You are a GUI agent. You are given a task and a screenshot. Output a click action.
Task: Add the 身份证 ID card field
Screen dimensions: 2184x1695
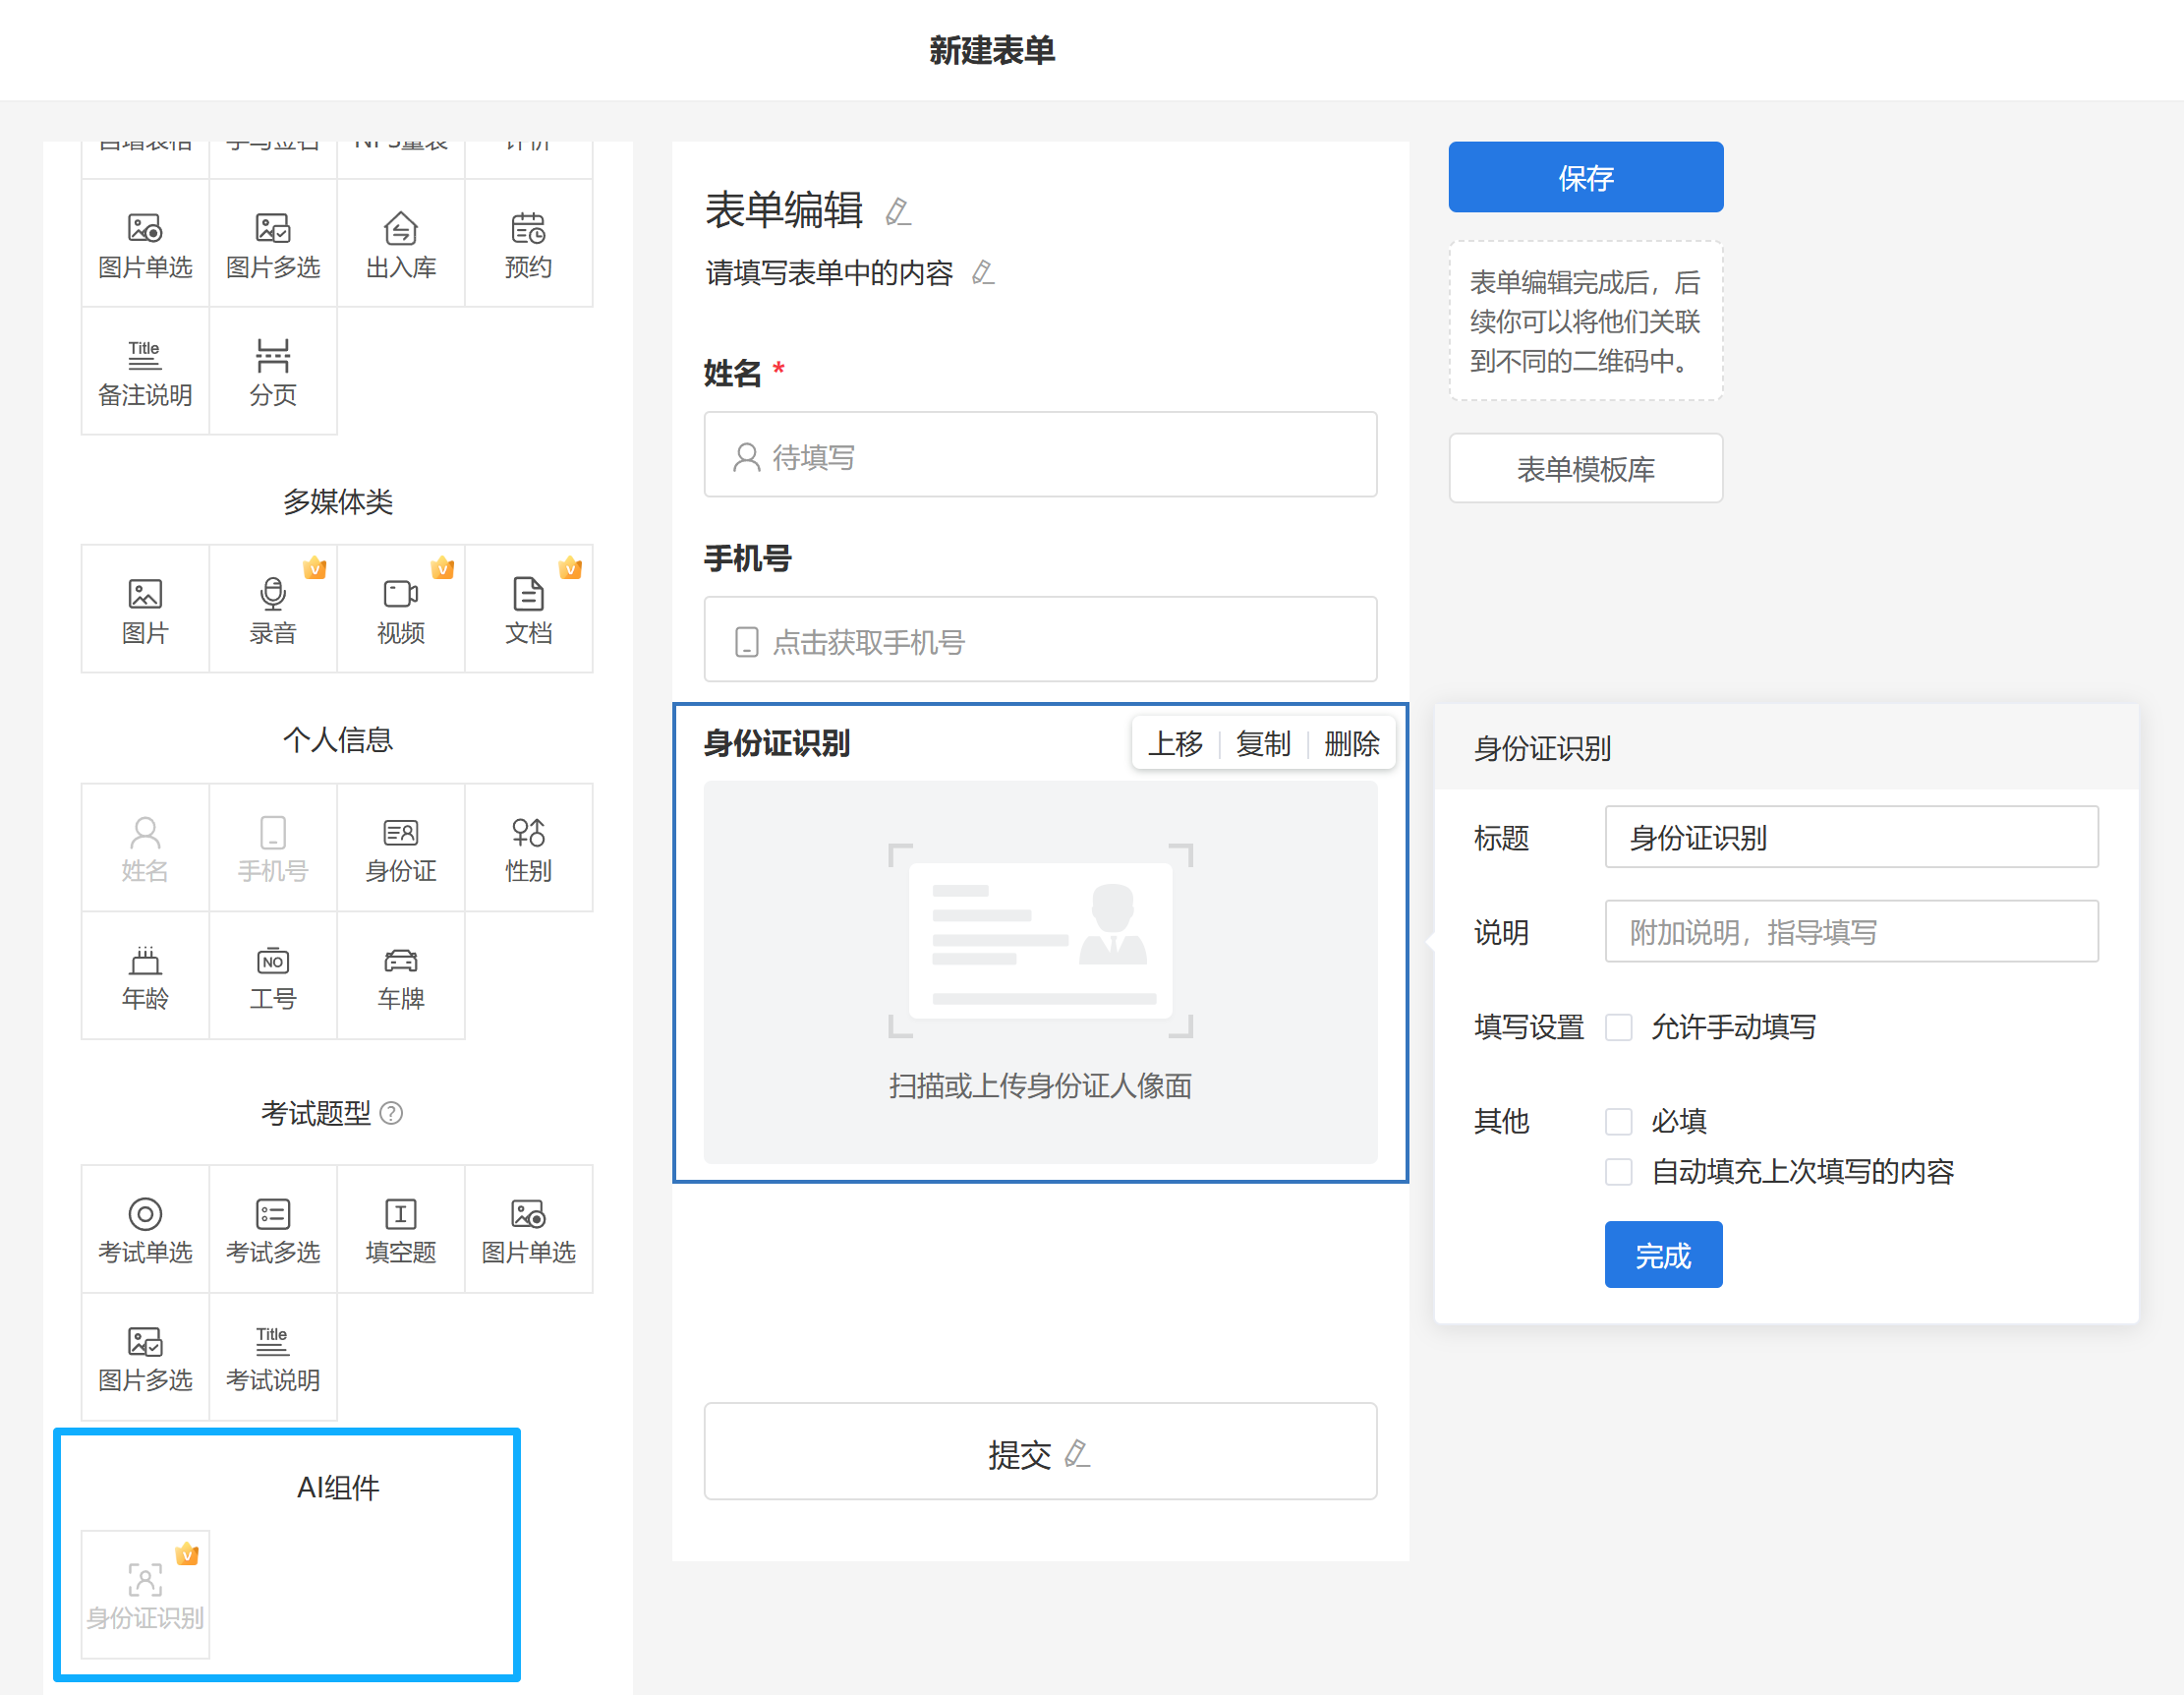pyautogui.click(x=400, y=847)
